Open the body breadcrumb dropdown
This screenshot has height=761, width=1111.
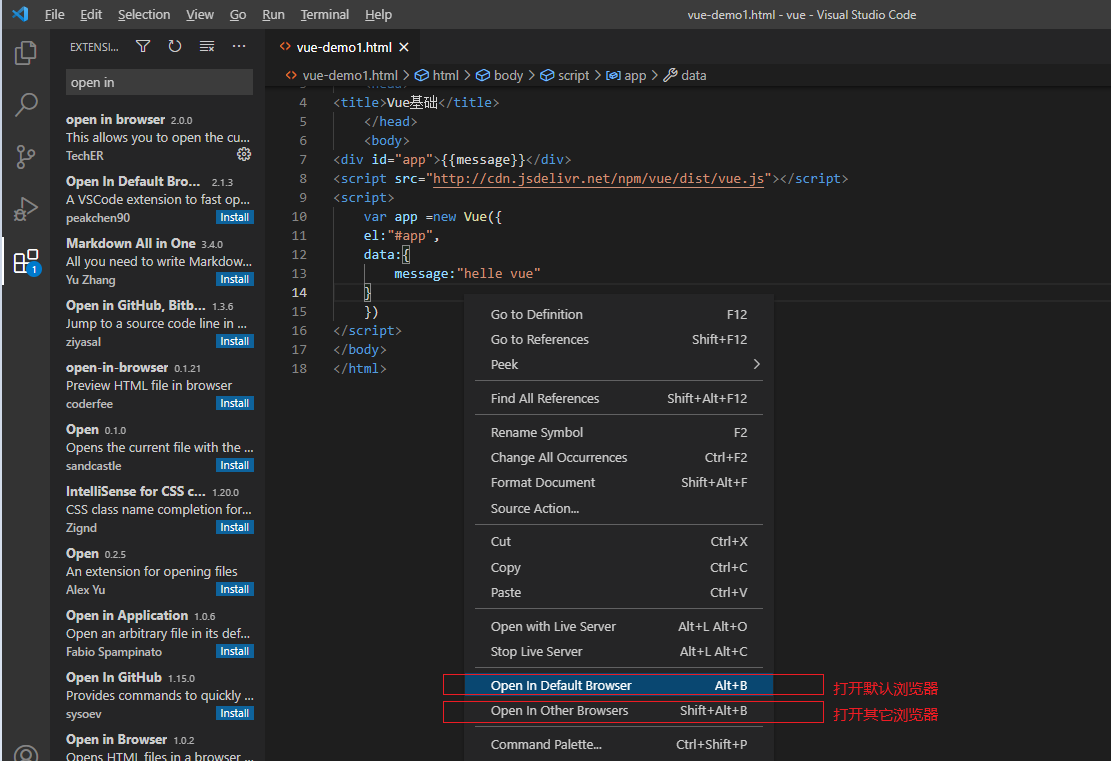coord(508,74)
